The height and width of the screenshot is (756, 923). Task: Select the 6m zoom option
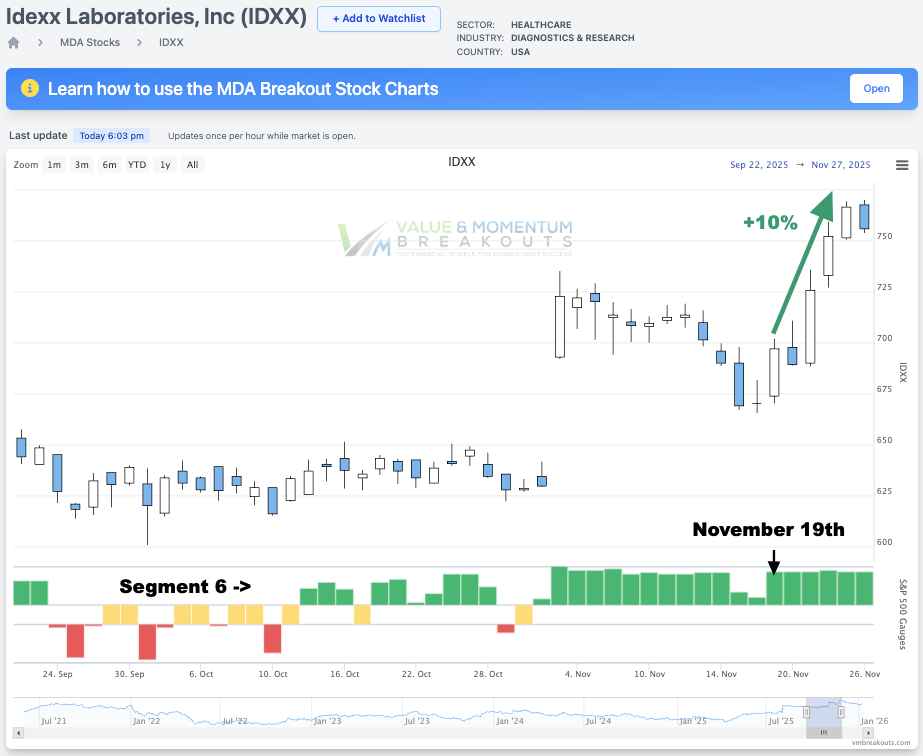point(109,164)
